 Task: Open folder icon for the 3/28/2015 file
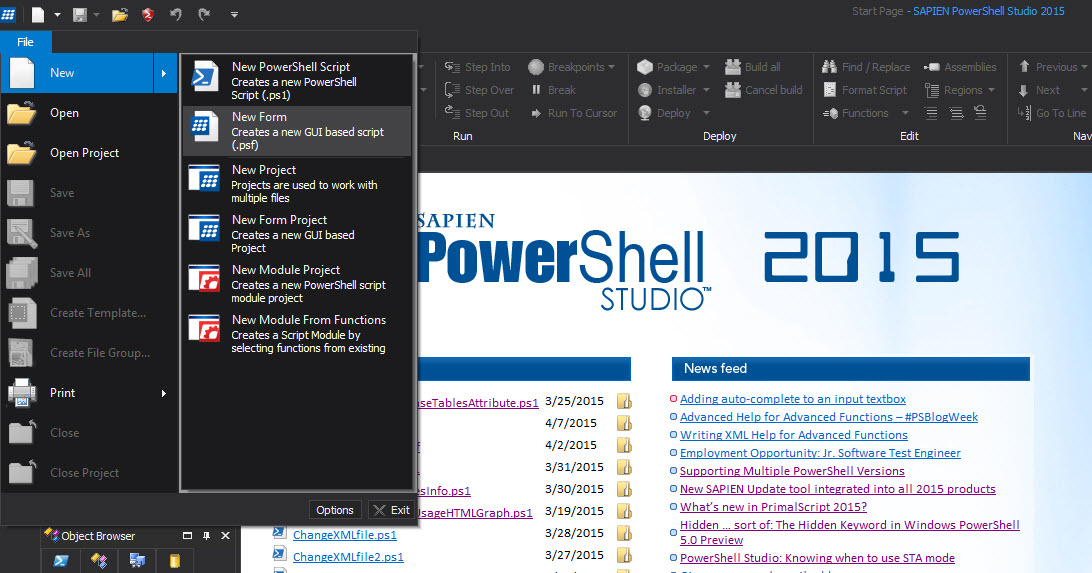coord(624,533)
